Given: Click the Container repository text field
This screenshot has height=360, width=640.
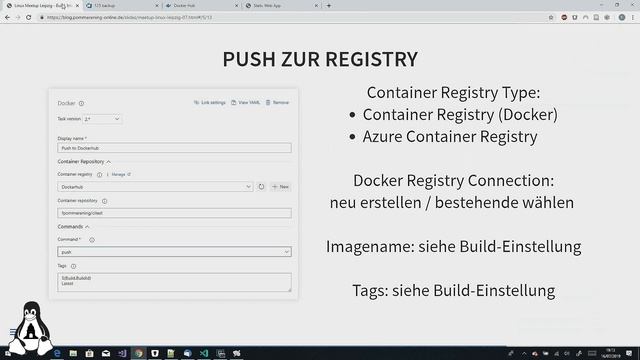Looking at the screenshot, I should pos(174,213).
